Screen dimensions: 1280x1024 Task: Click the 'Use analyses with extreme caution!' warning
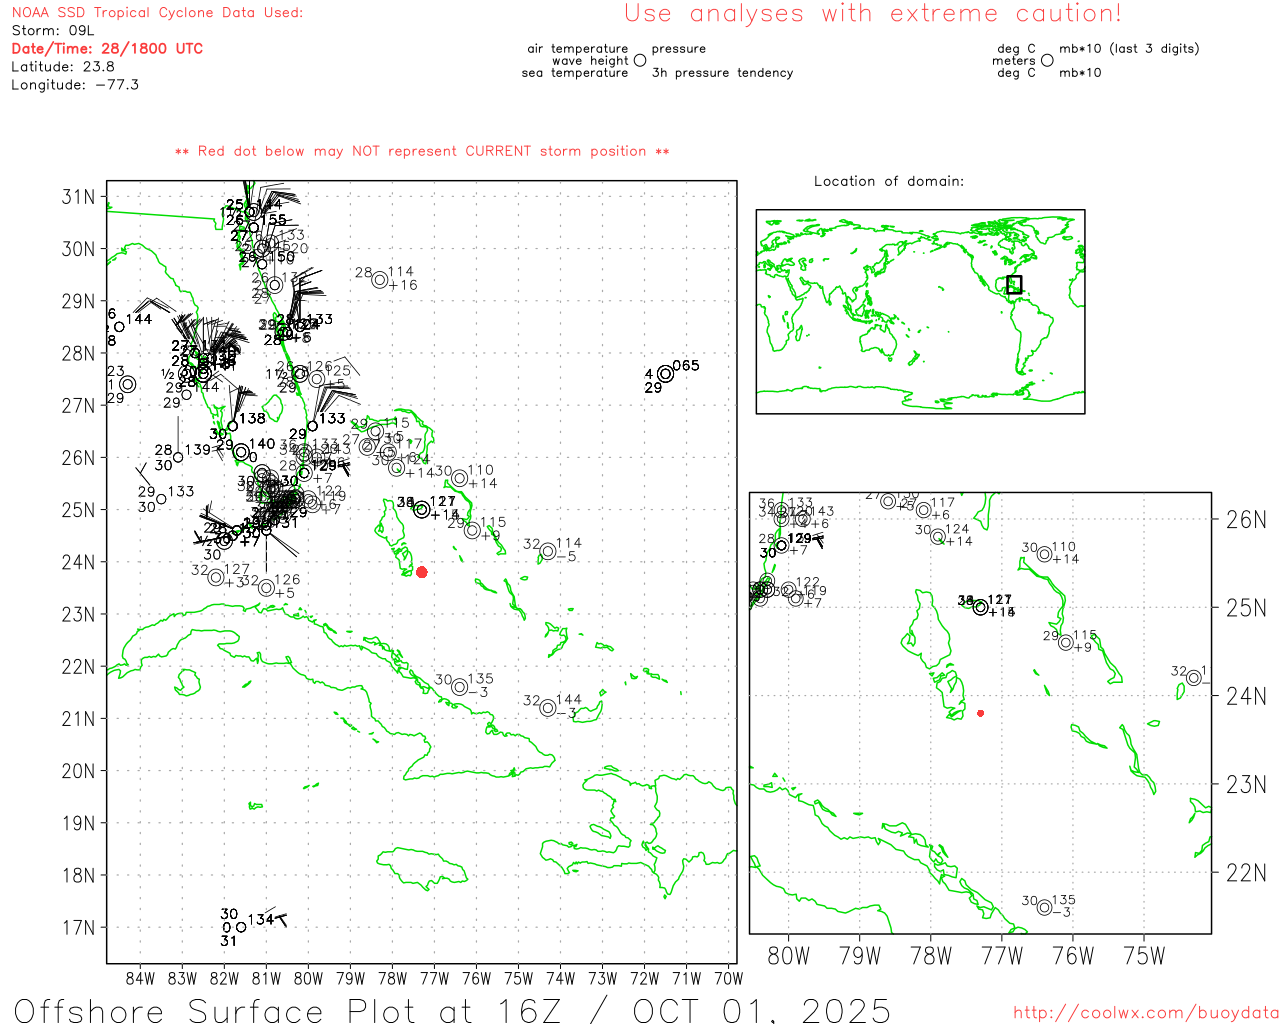tap(872, 14)
